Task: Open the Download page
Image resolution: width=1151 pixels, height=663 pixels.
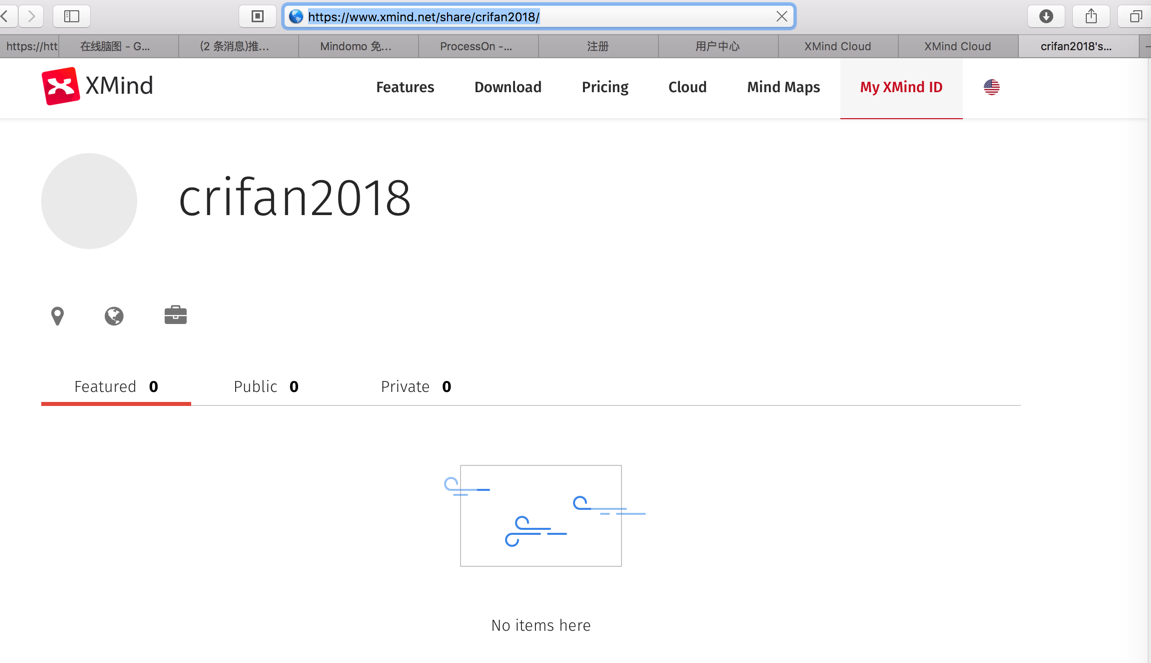Action: [508, 87]
